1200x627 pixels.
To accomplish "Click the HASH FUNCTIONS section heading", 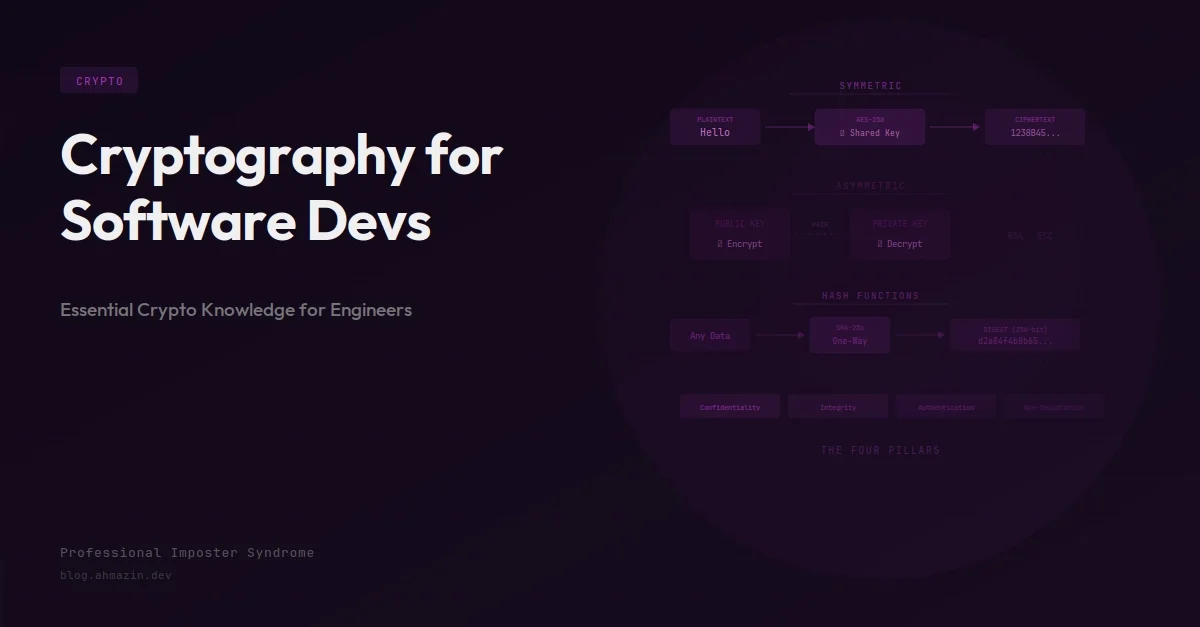I will 870,296.
